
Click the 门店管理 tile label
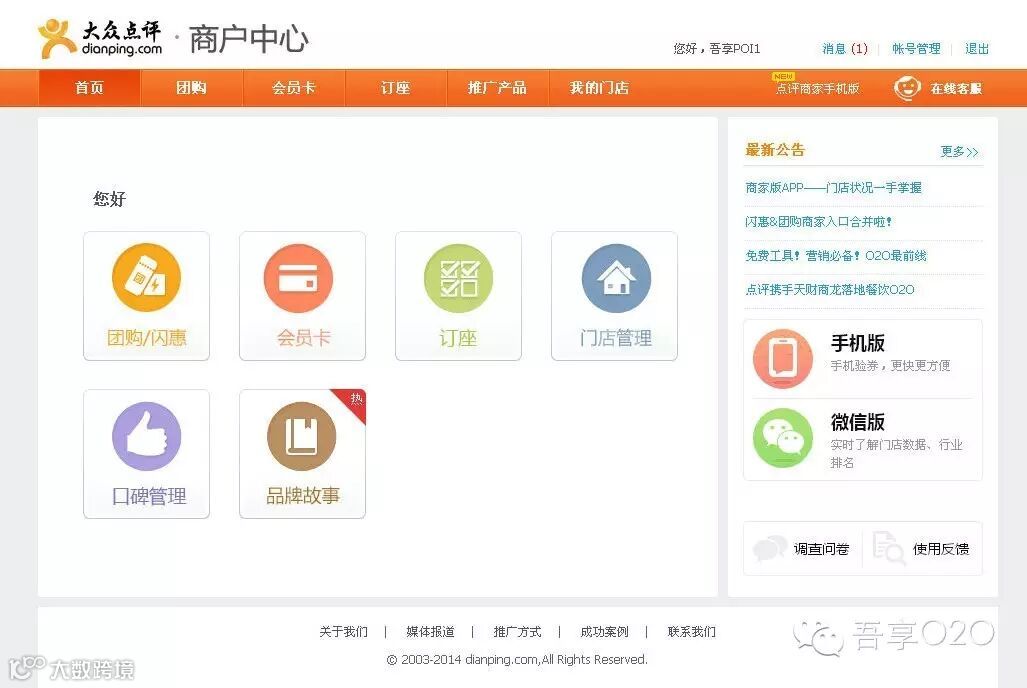point(616,338)
